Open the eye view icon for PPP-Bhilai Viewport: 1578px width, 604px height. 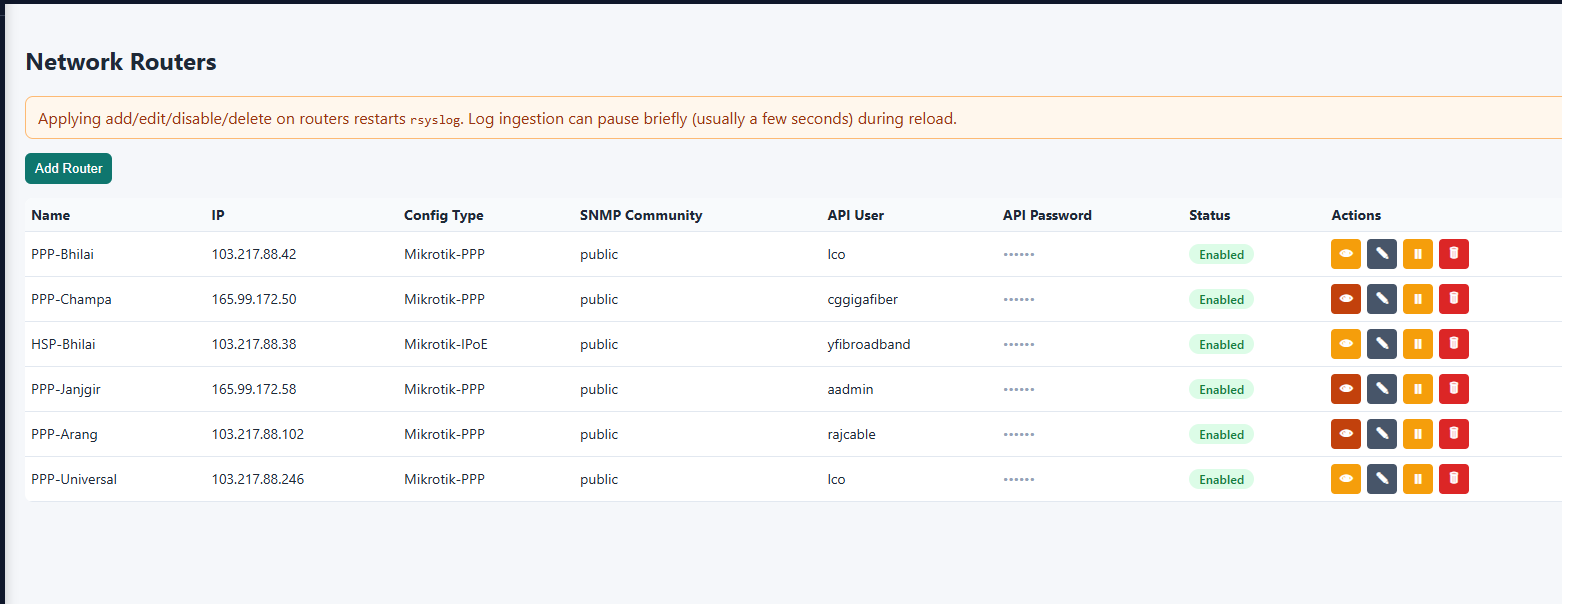[x=1345, y=254]
